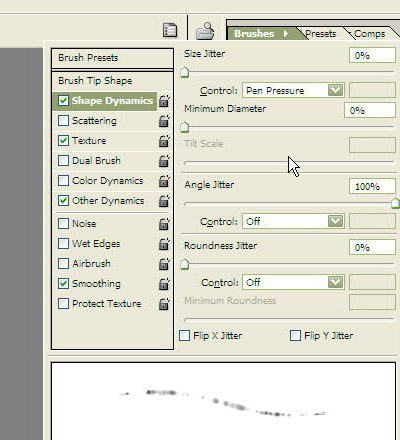Click the Angle Jitter 100% field

click(x=372, y=186)
